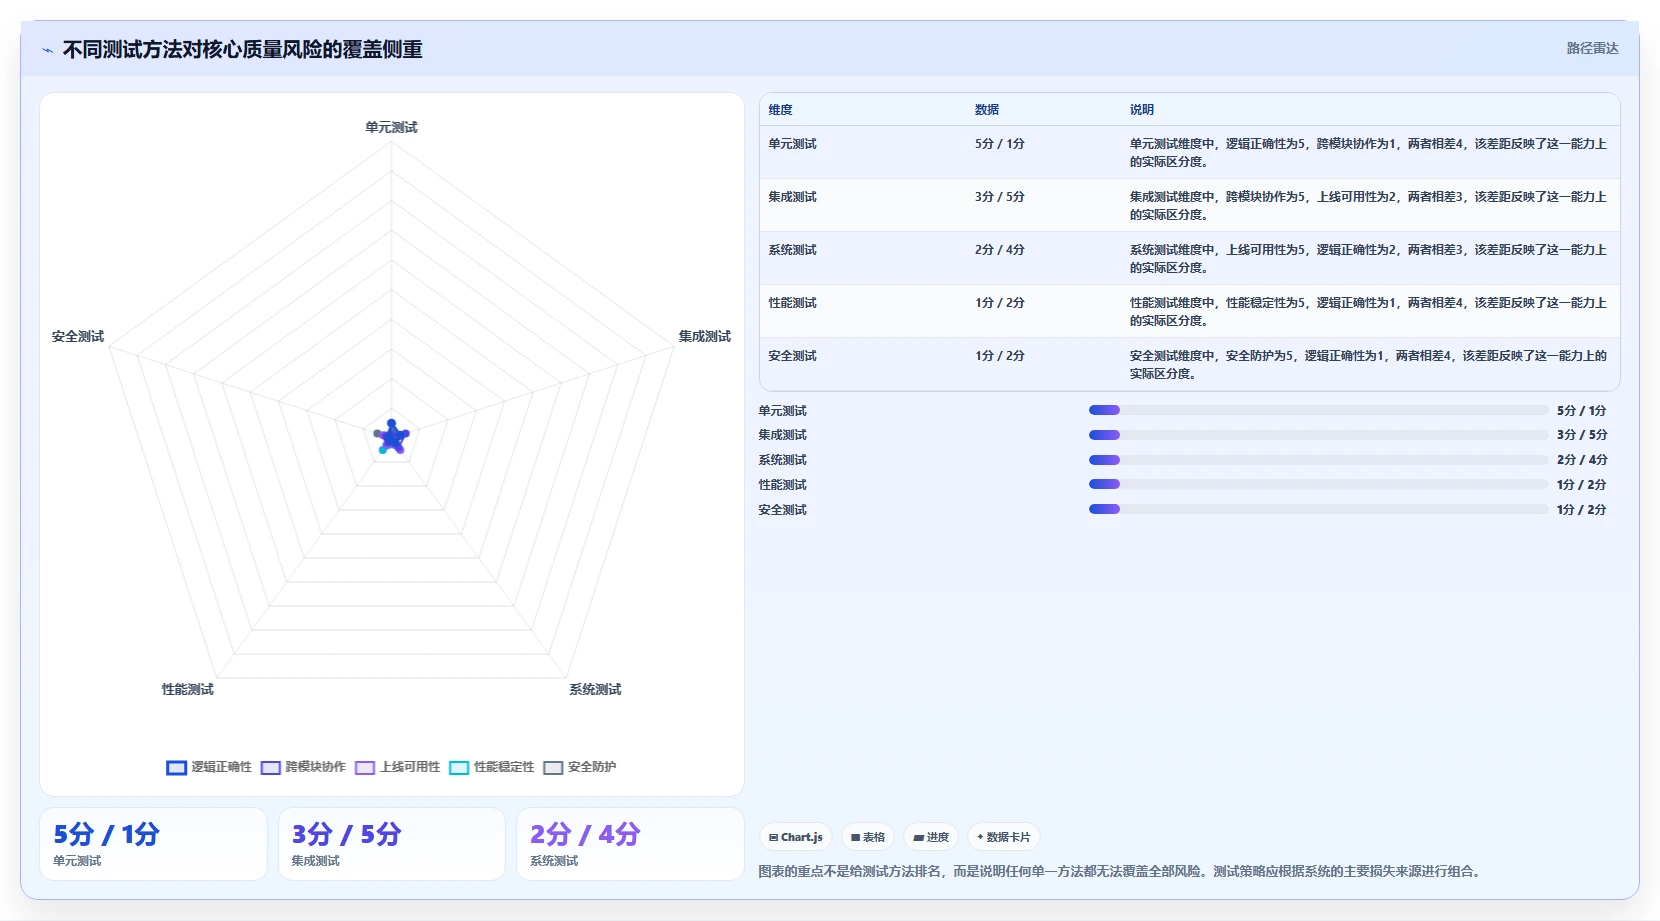1660x921 pixels.
Task: Toggle the 上线可用性 legend swatch
Action: [365, 768]
